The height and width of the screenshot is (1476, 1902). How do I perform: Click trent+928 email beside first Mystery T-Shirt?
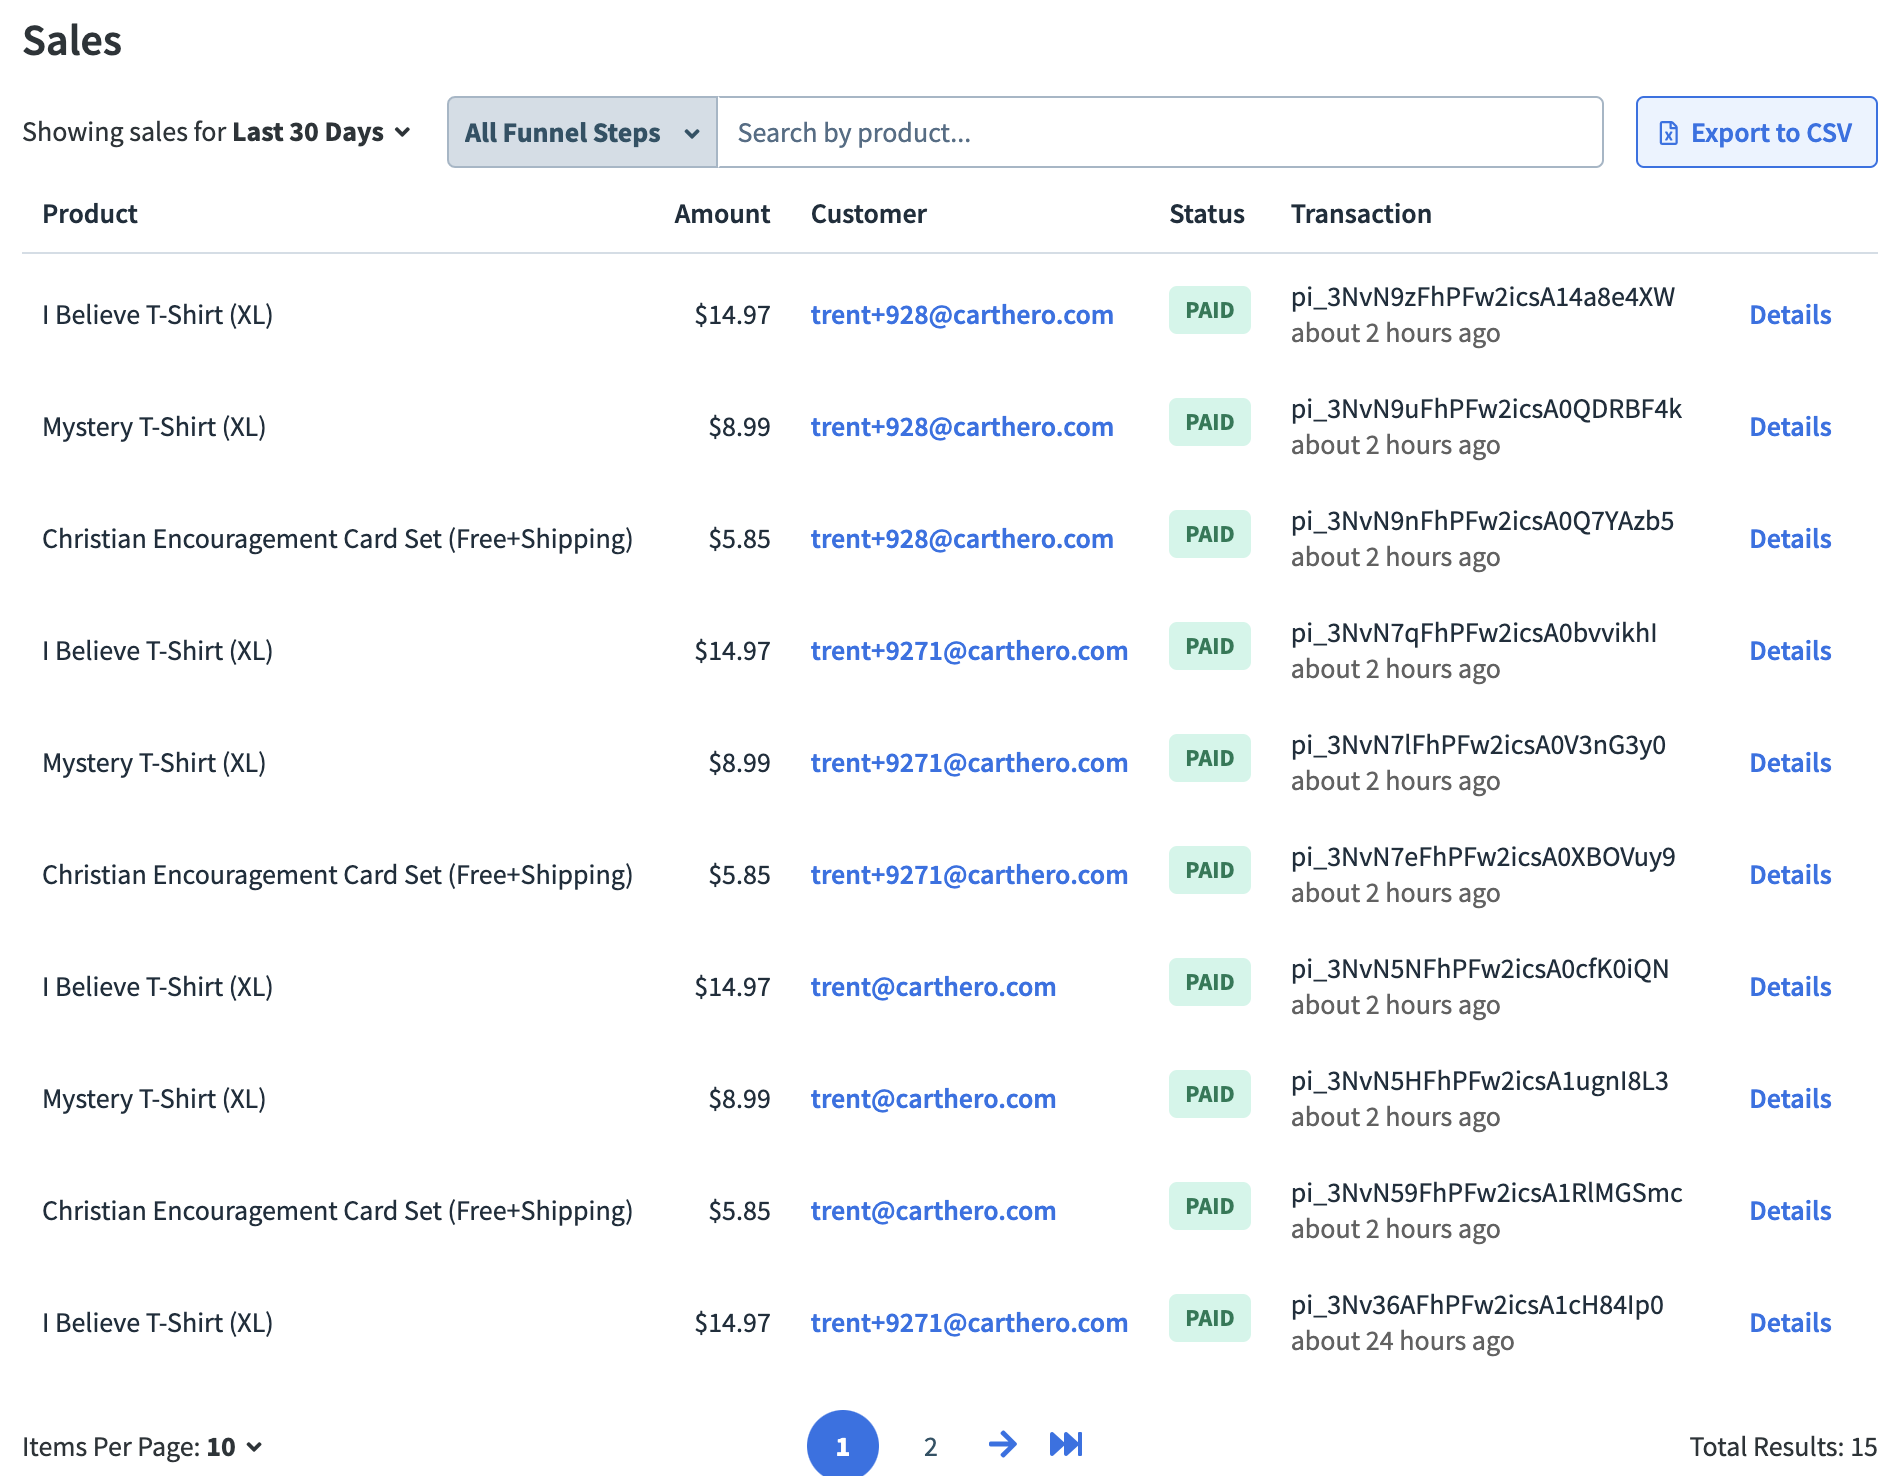[x=962, y=427]
